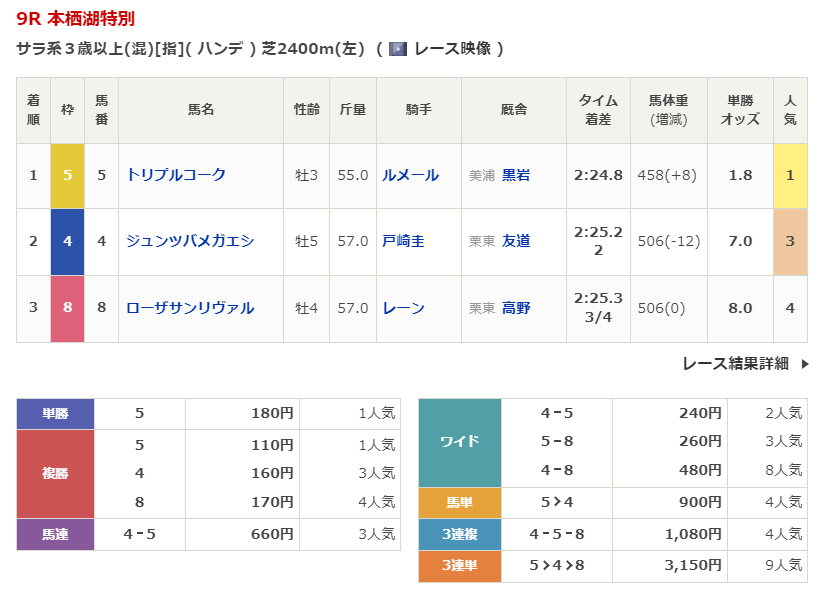Click the pink frame 8 color box
This screenshot has width=824, height=593.
click(68, 308)
